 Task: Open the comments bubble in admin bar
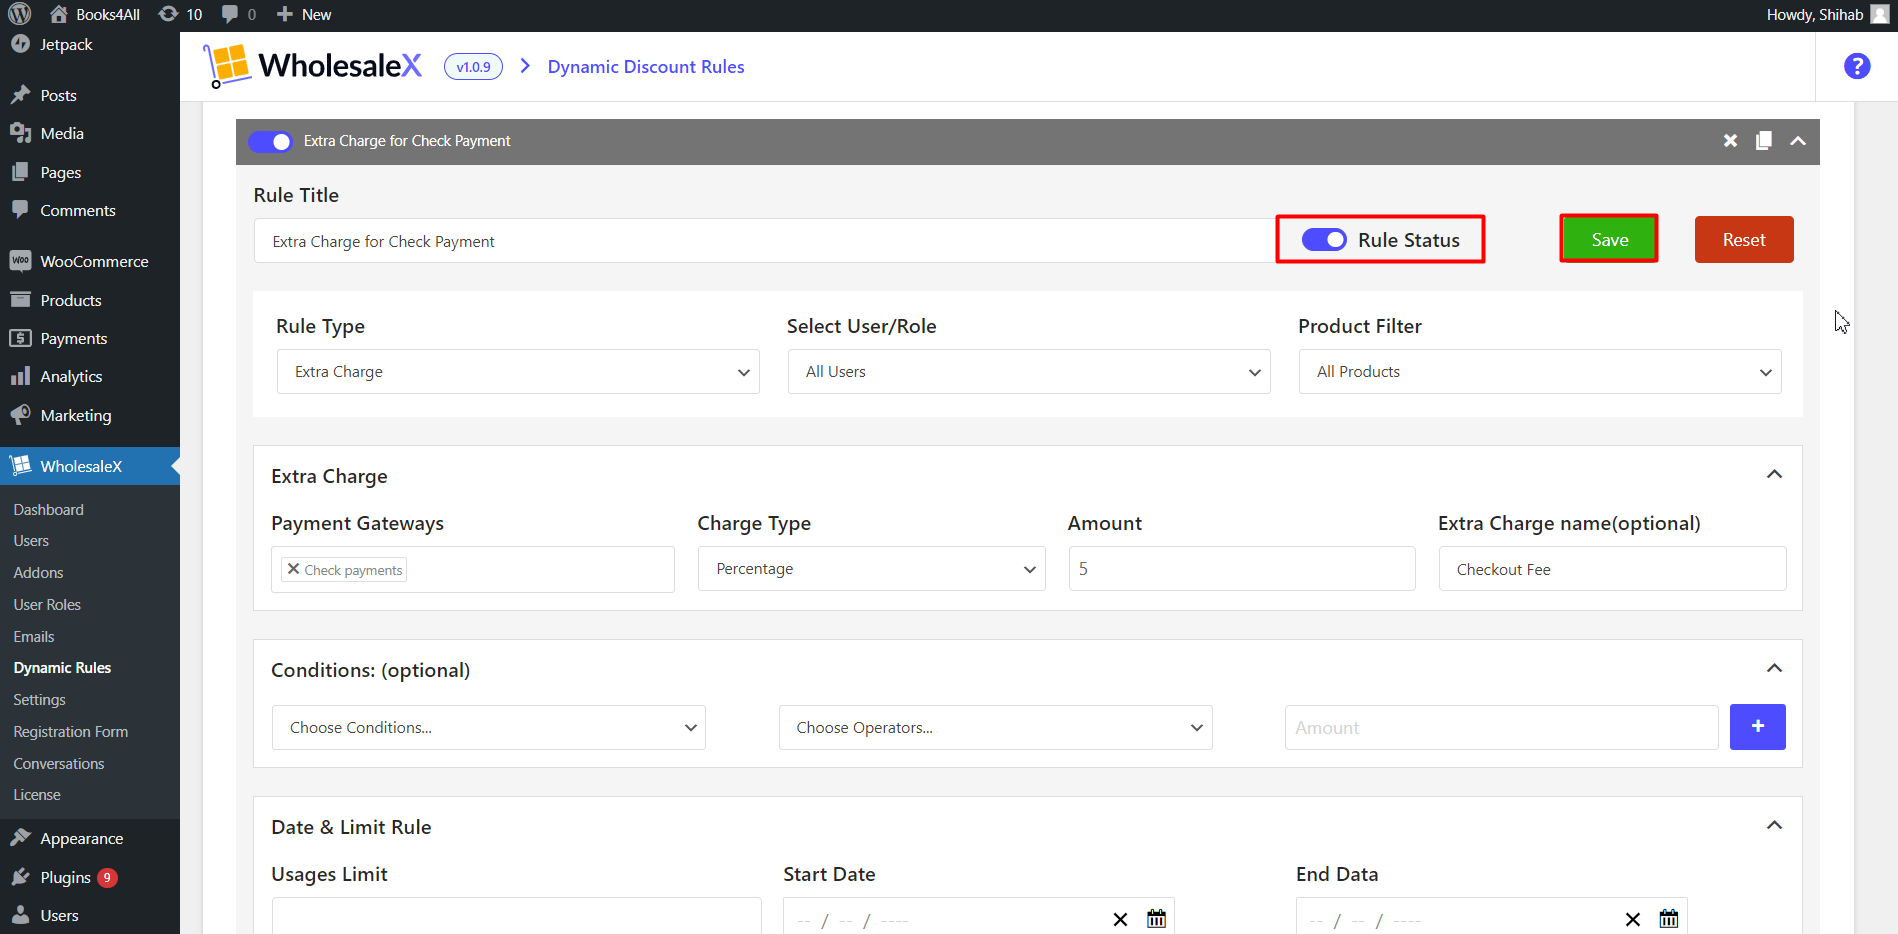click(x=239, y=14)
